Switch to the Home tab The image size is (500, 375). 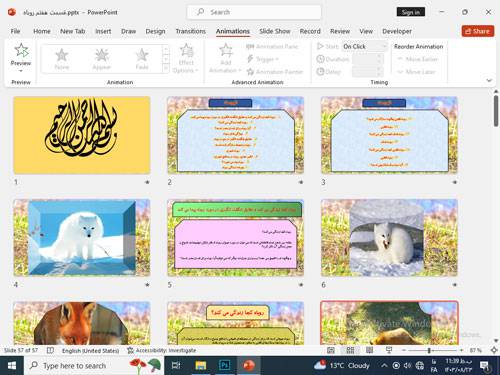[x=42, y=31]
